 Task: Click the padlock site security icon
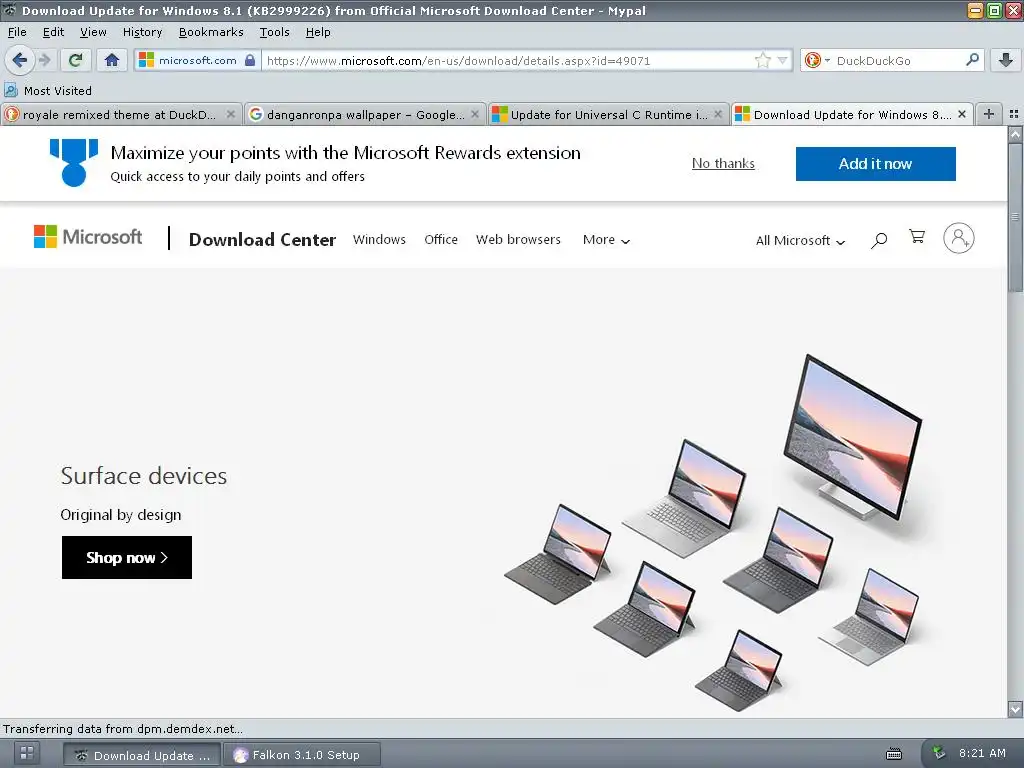[x=249, y=60]
